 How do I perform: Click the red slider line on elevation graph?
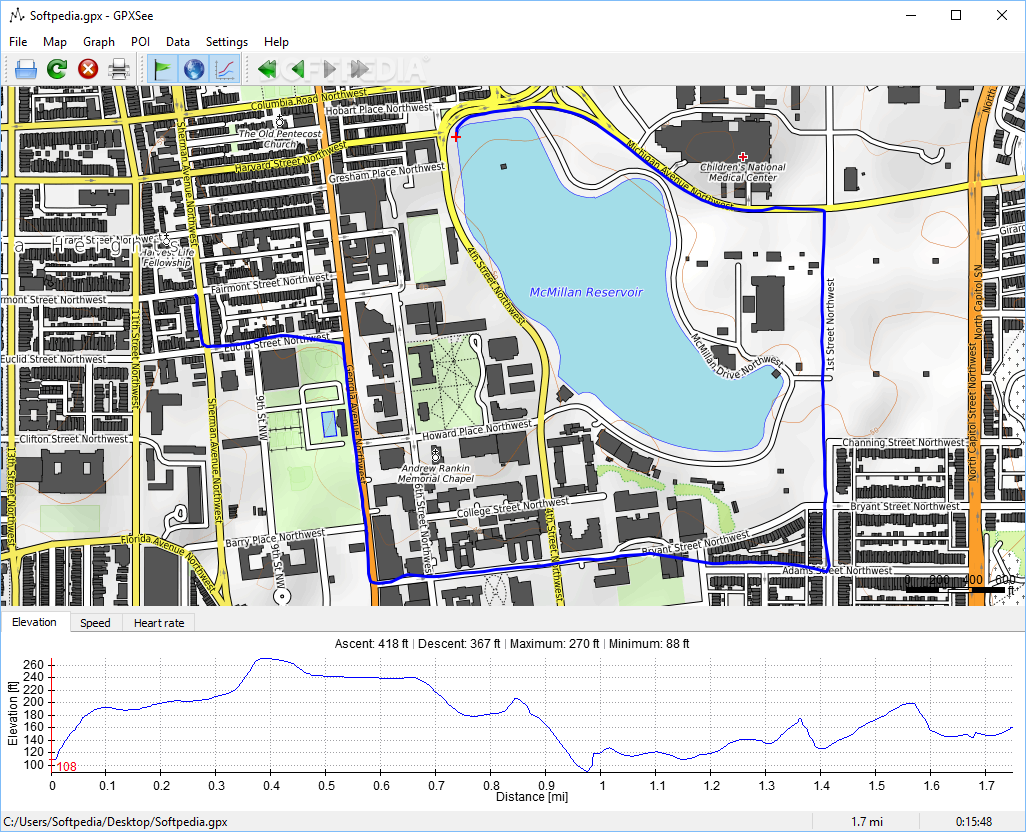pos(52,716)
